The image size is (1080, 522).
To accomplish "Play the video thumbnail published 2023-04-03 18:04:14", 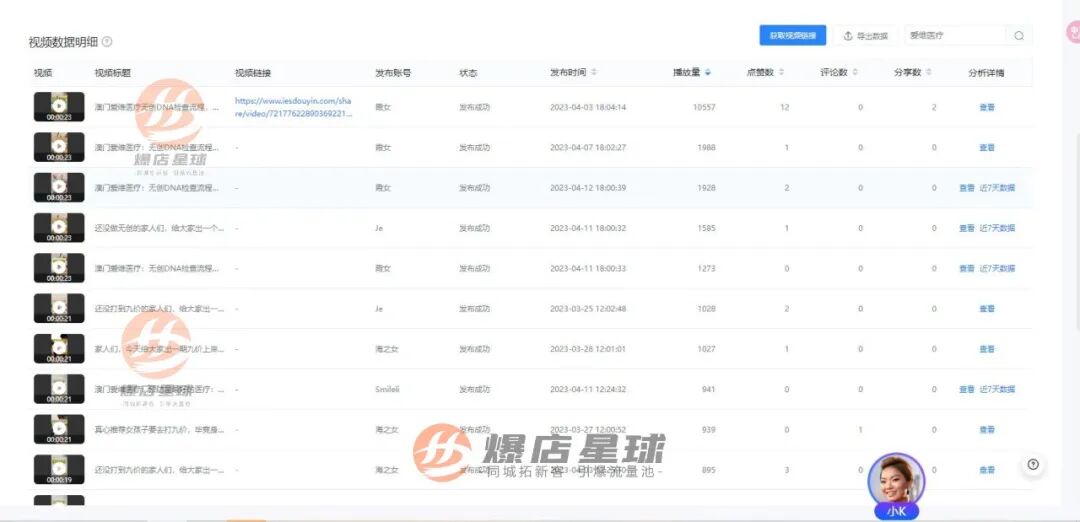I will (x=59, y=107).
